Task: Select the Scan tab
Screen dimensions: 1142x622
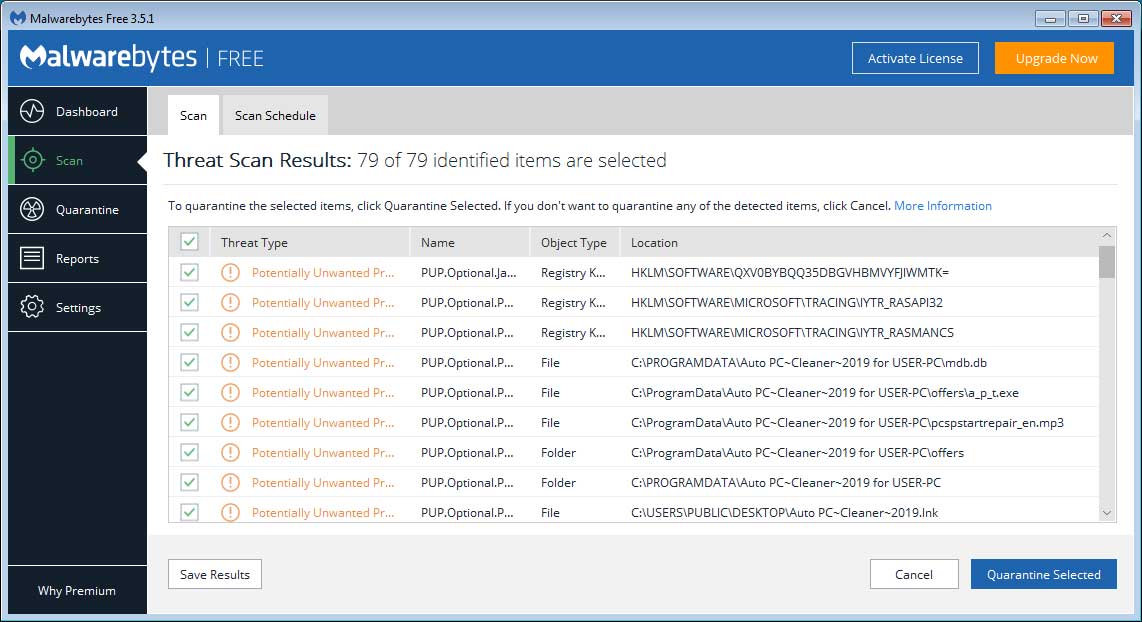Action: point(192,115)
